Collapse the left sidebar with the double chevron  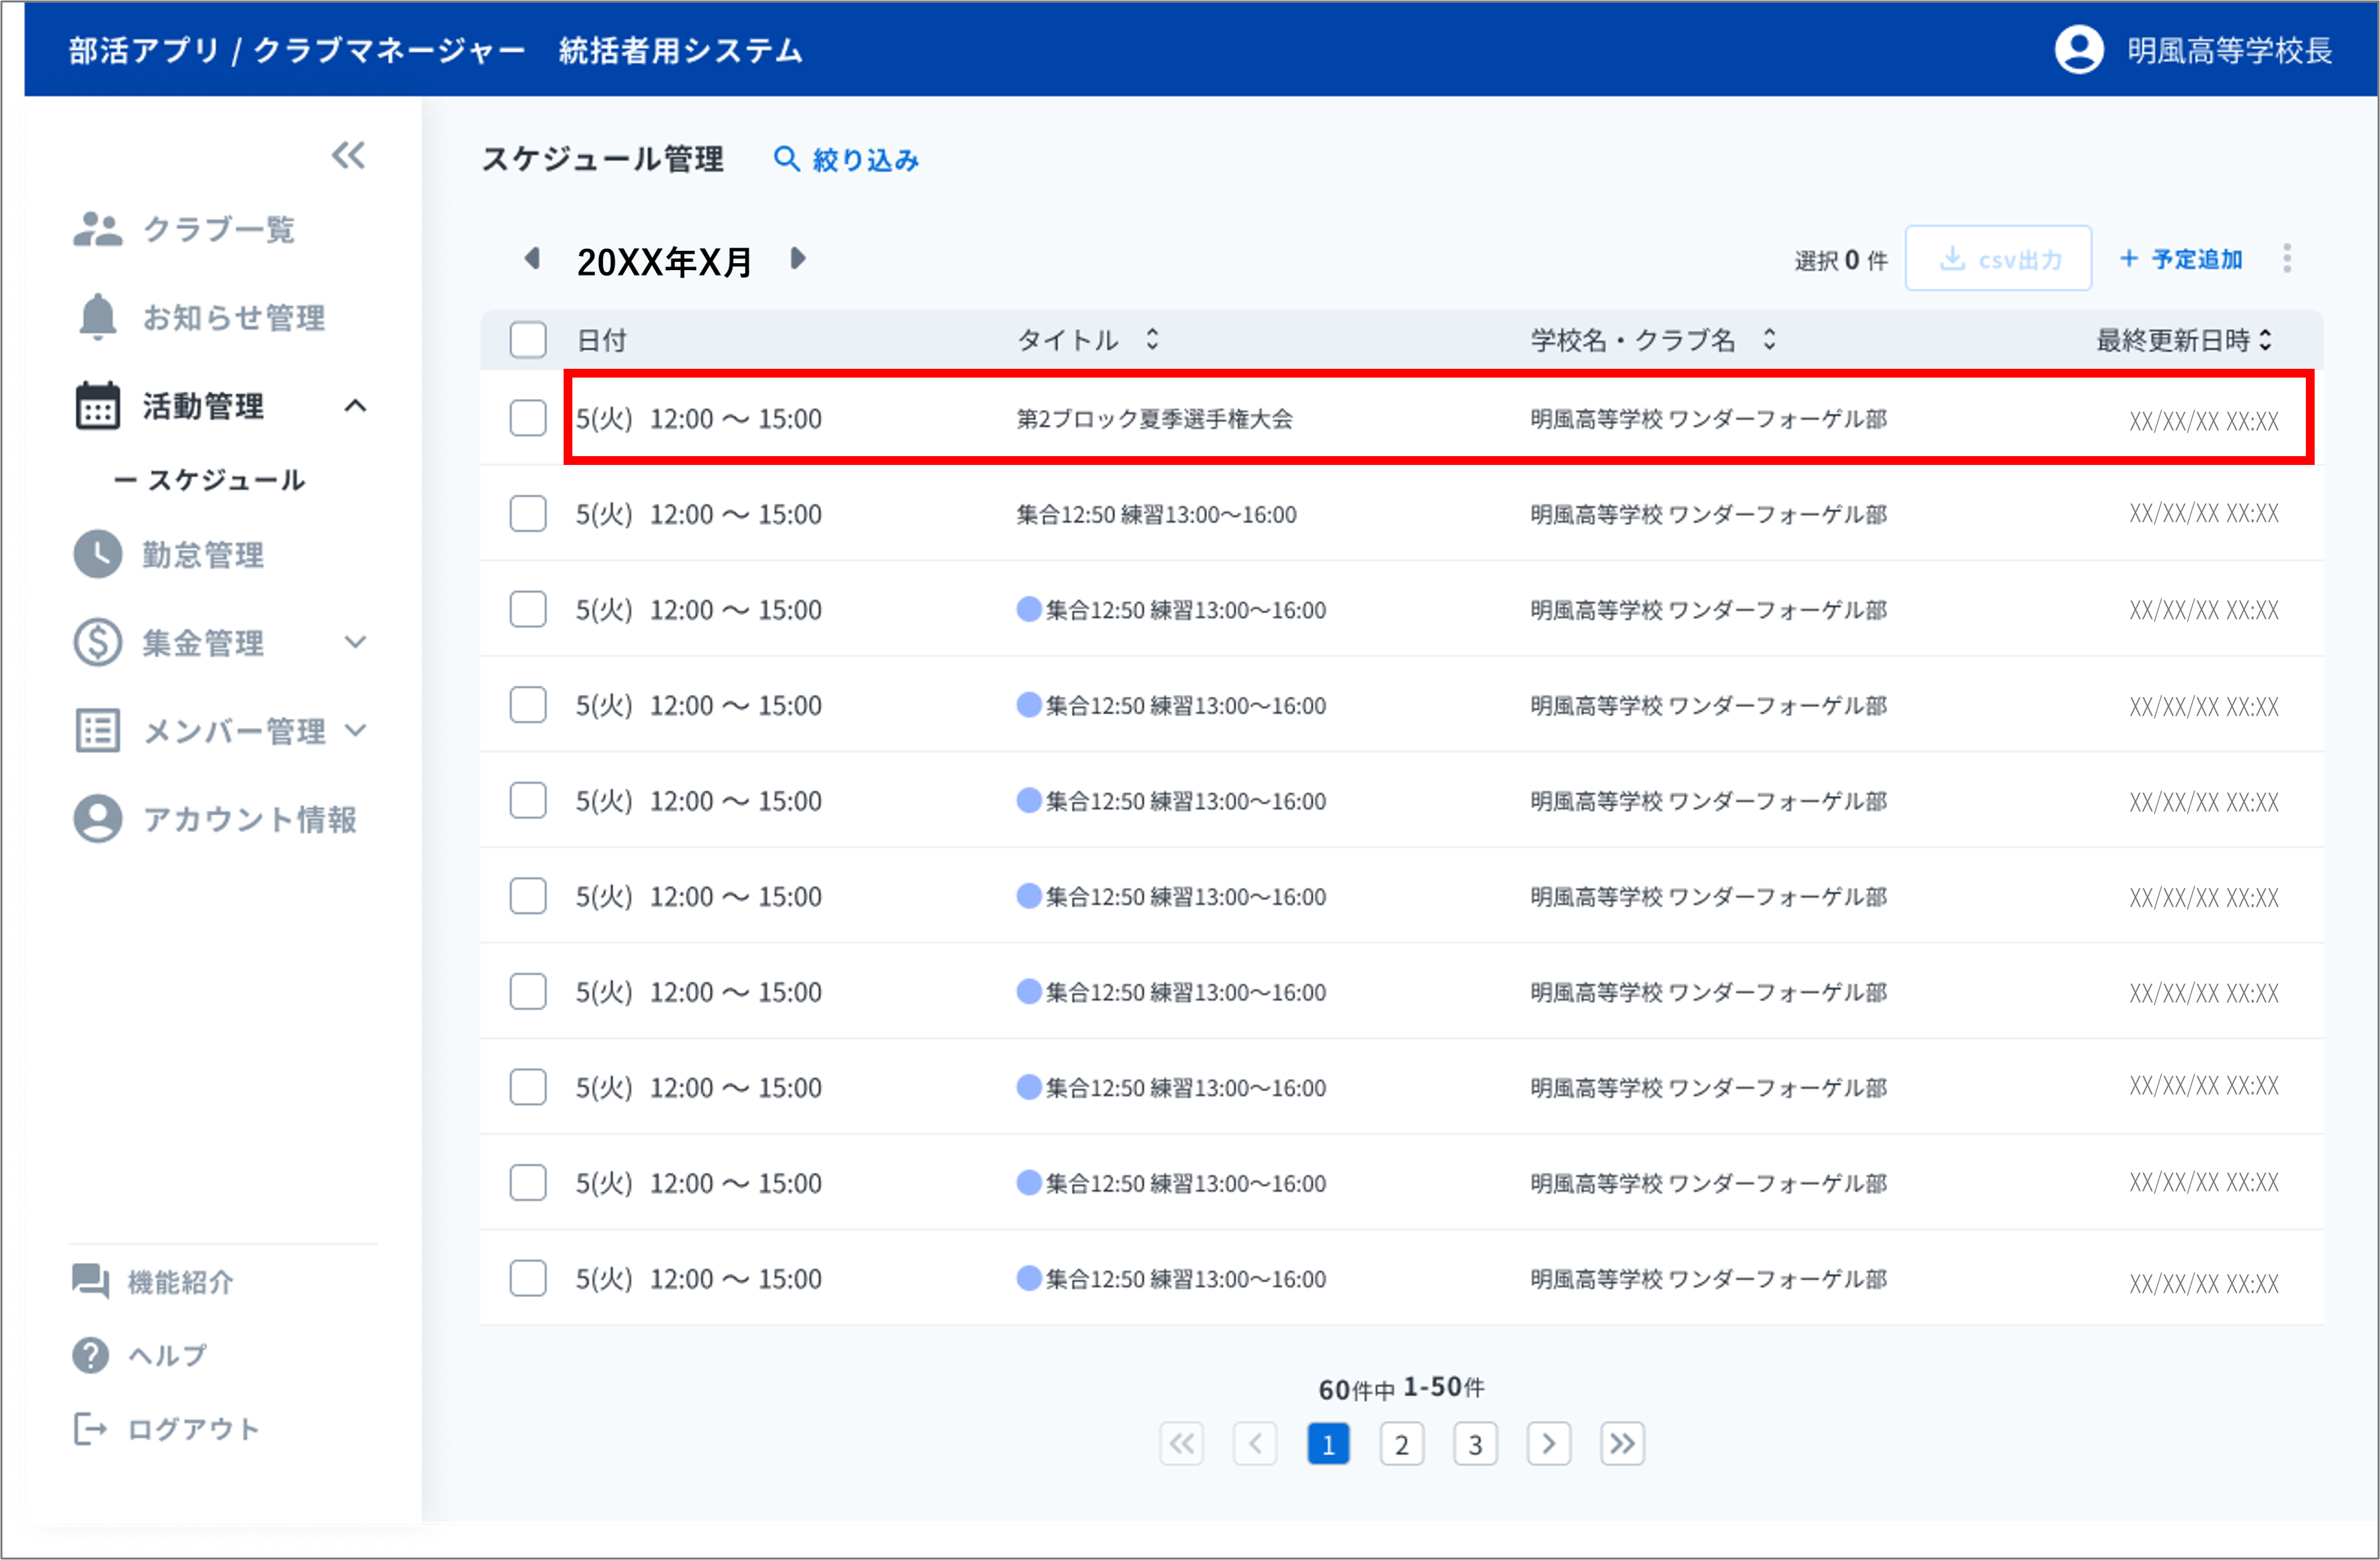click(348, 155)
